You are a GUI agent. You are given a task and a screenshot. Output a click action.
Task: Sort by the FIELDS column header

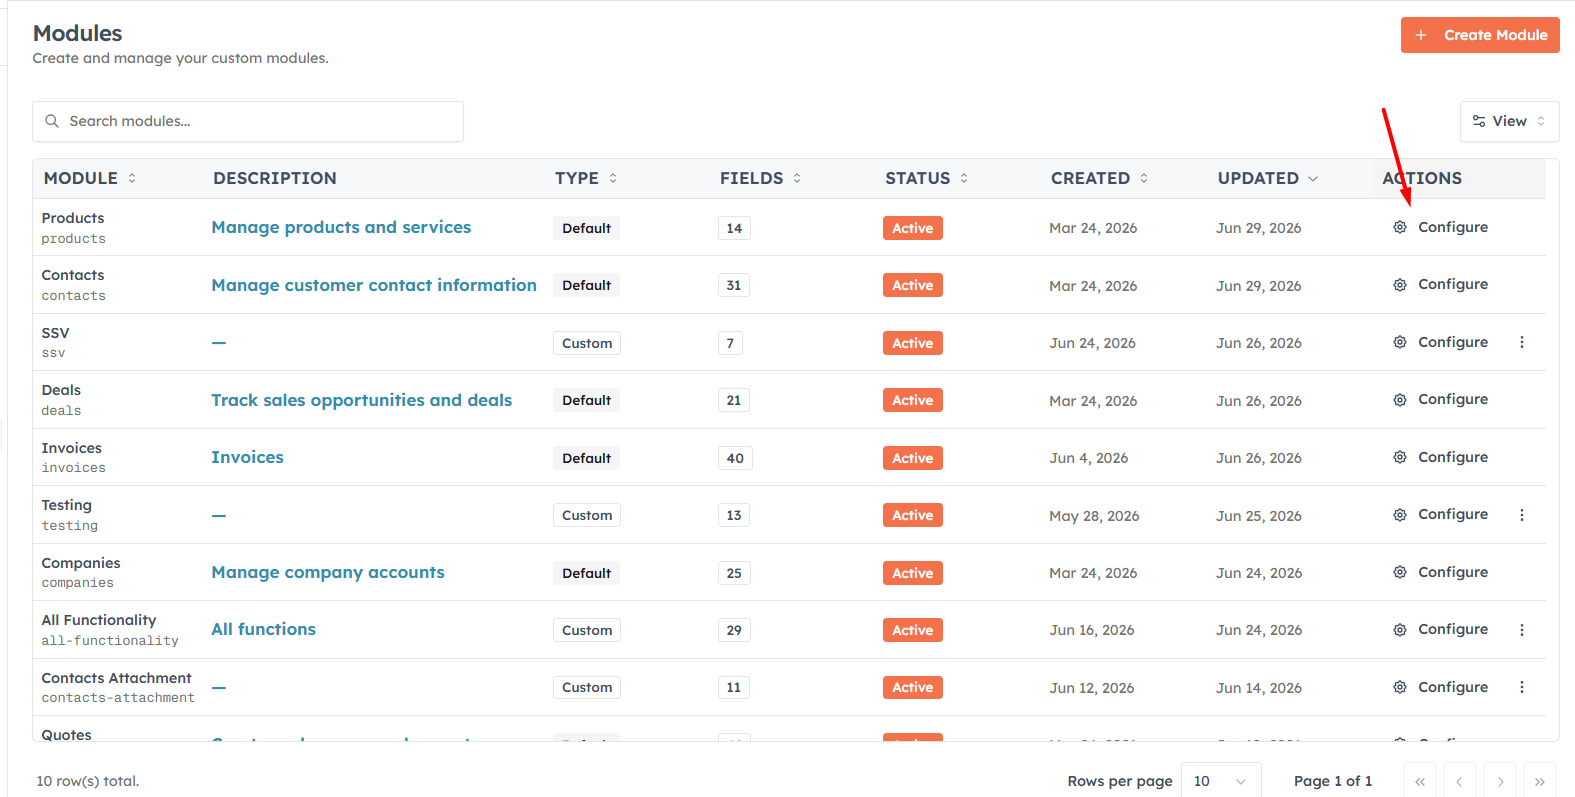760,178
